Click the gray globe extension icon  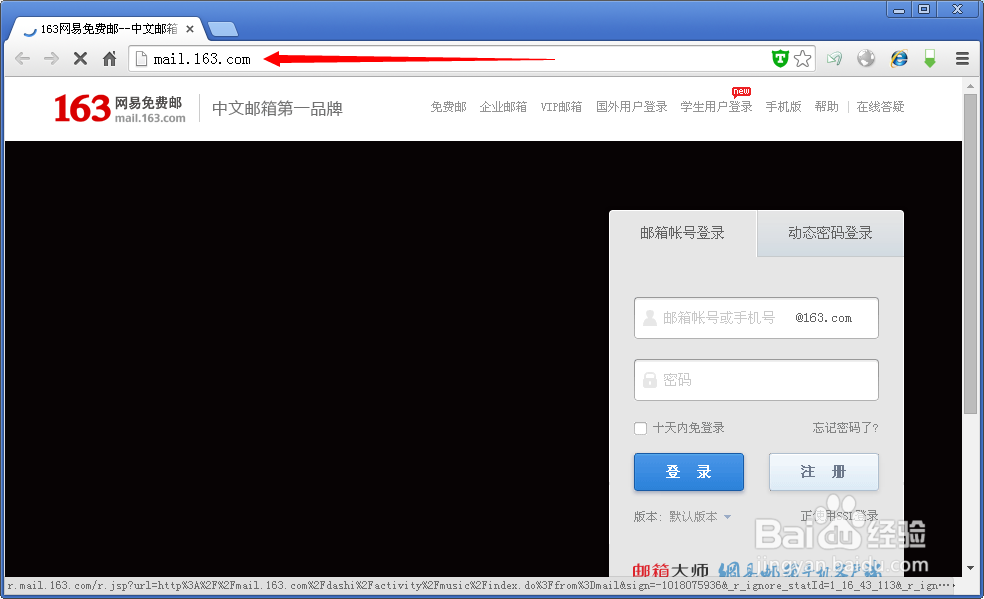[866, 59]
